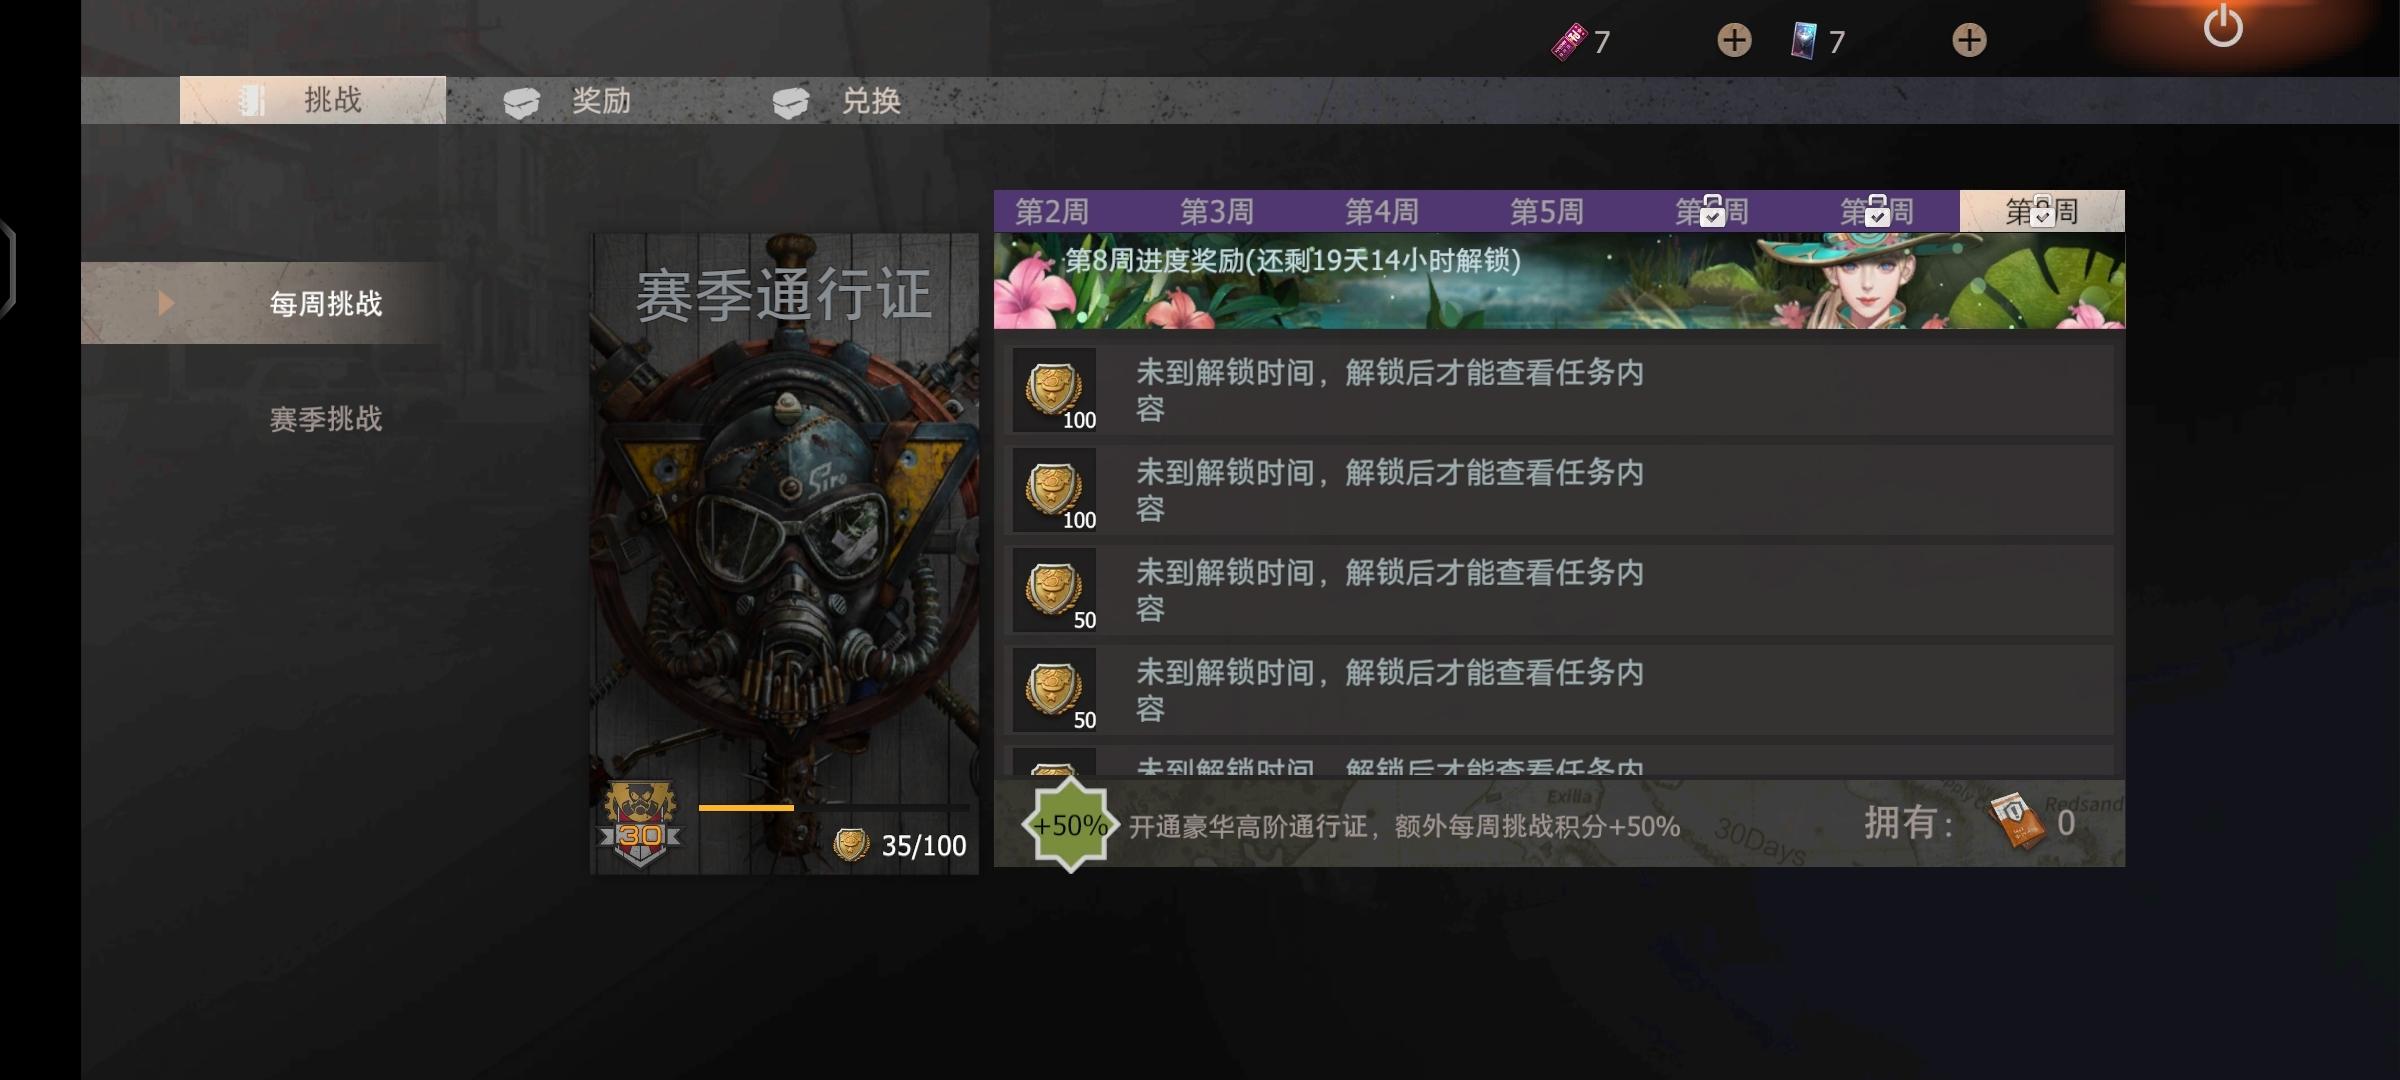
Task: Open the 奖励 tab
Action: [567, 101]
